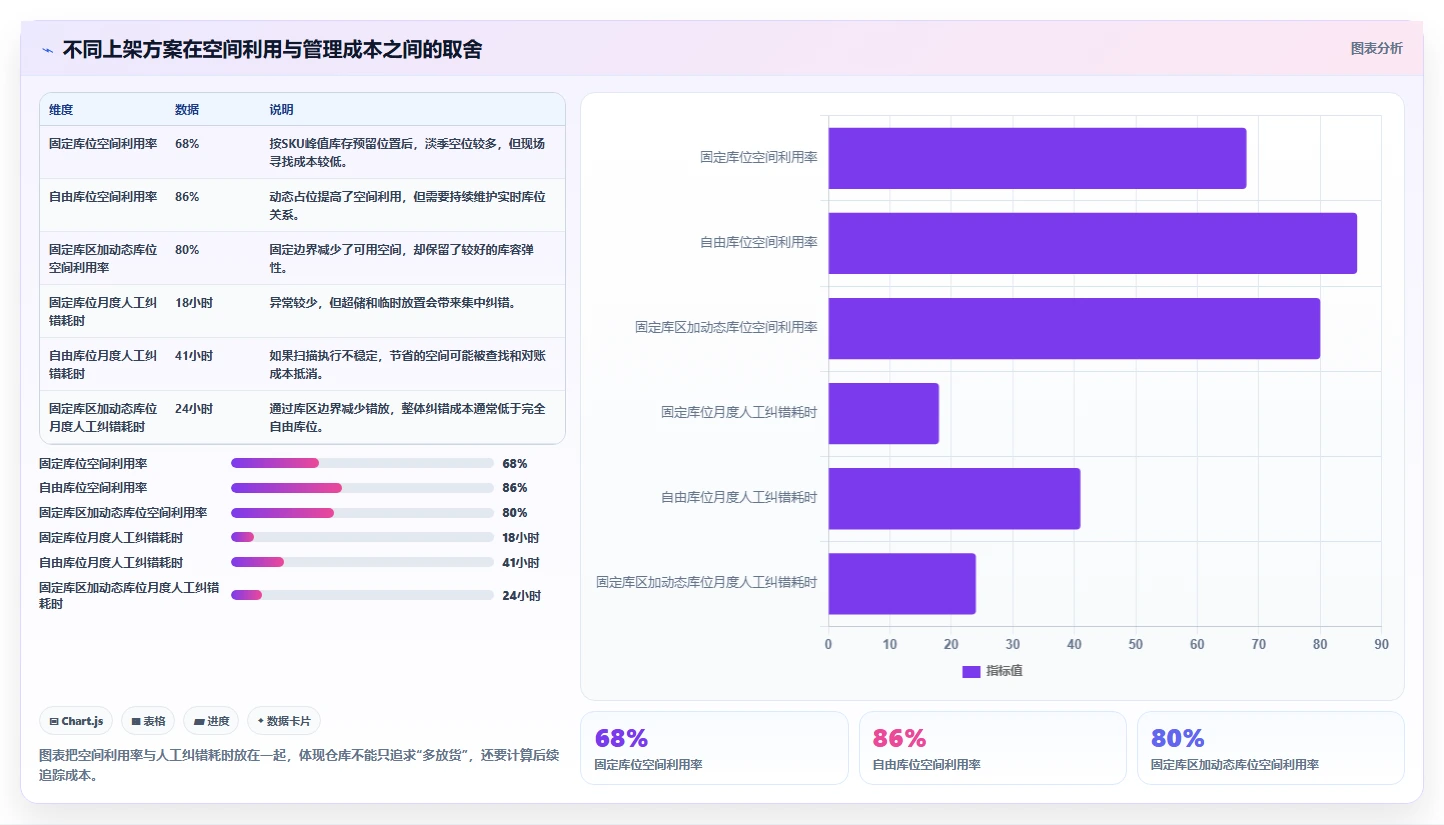Click the chart bar for 自由库位月度人工纠错耗时
Image resolution: width=1444 pixels, height=825 pixels.
click(954, 498)
